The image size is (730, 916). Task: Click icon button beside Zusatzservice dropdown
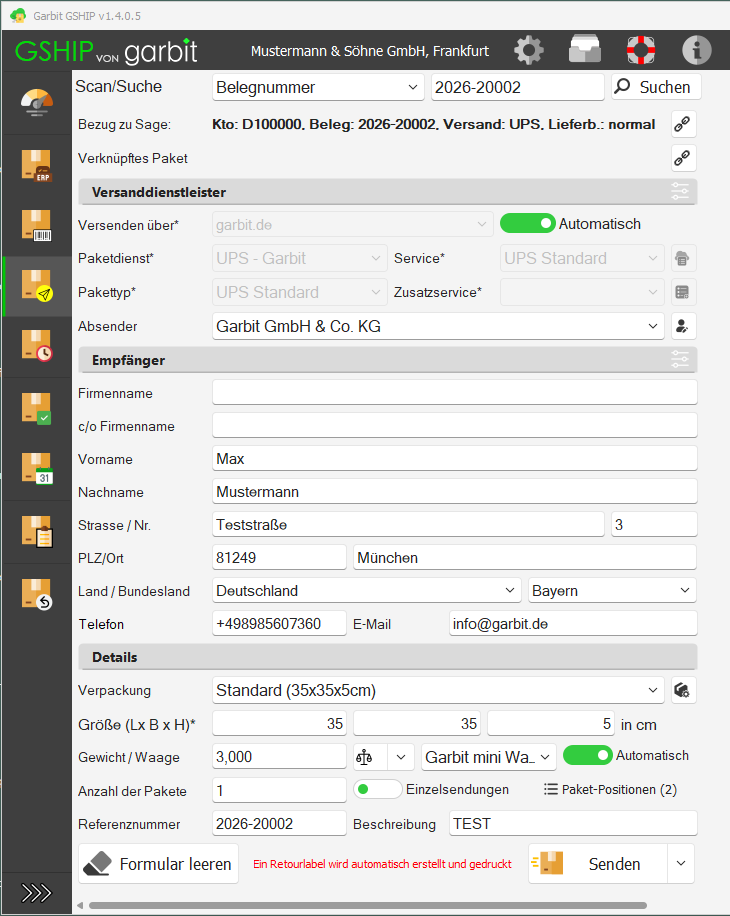click(683, 292)
